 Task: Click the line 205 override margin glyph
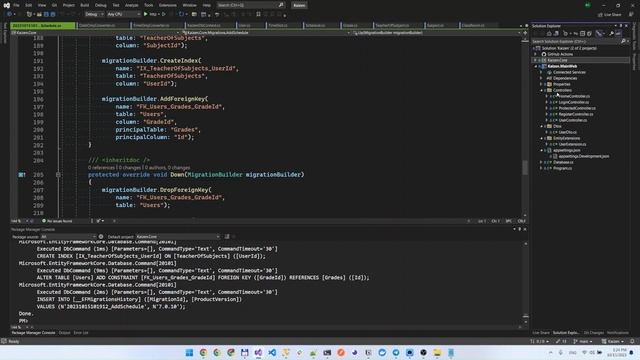click(22, 175)
